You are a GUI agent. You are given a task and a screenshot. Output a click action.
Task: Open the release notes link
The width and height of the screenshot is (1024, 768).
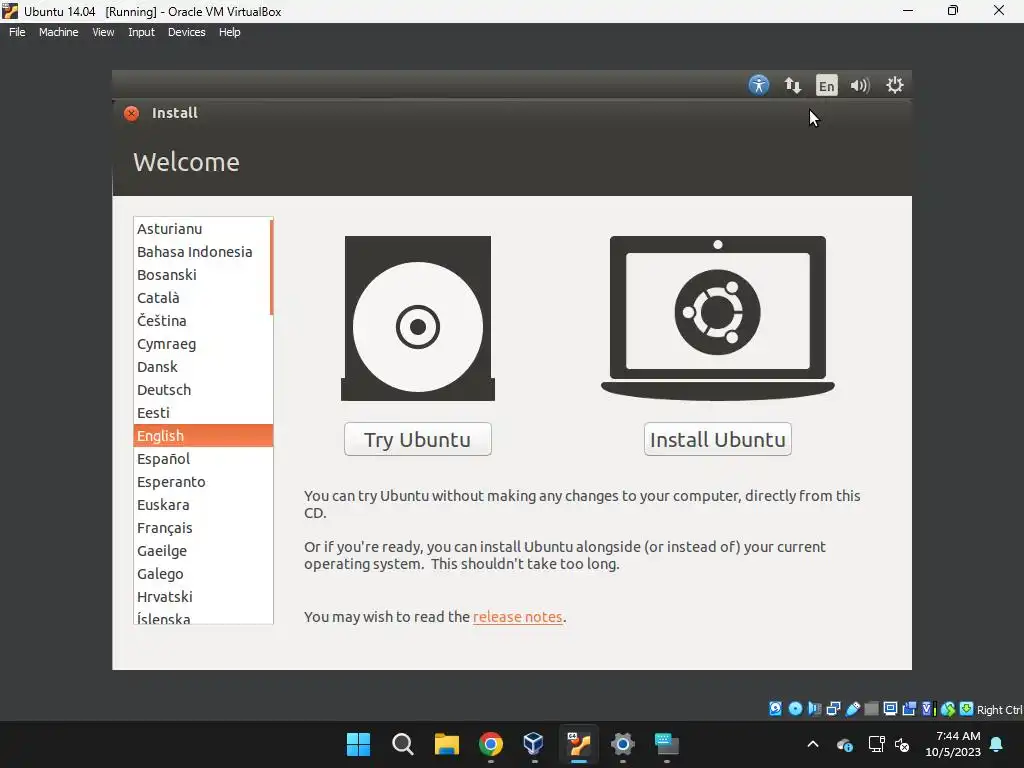pyautogui.click(x=517, y=617)
